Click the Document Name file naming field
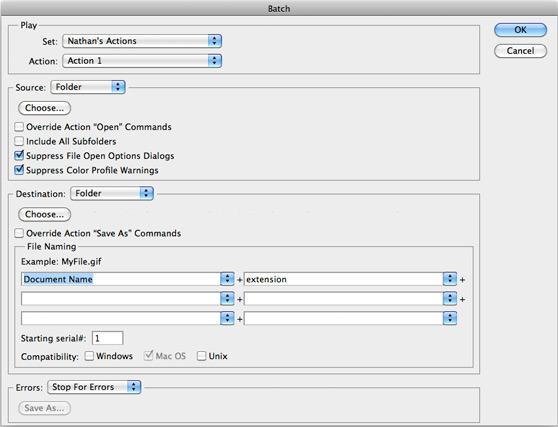 pyautogui.click(x=121, y=279)
